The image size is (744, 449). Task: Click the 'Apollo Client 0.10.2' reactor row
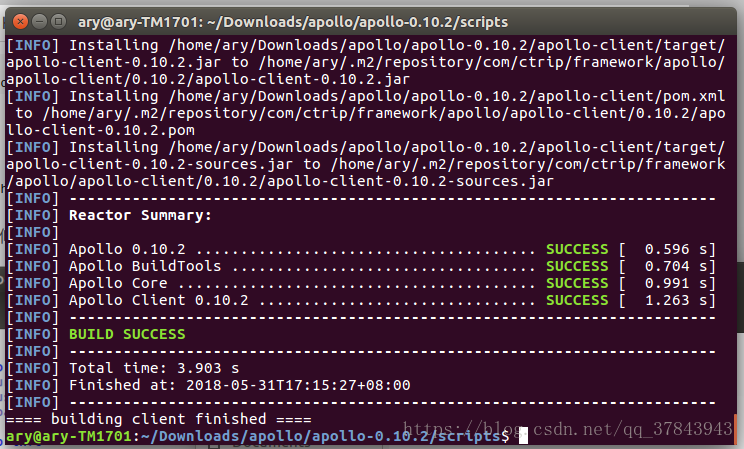coord(361,300)
